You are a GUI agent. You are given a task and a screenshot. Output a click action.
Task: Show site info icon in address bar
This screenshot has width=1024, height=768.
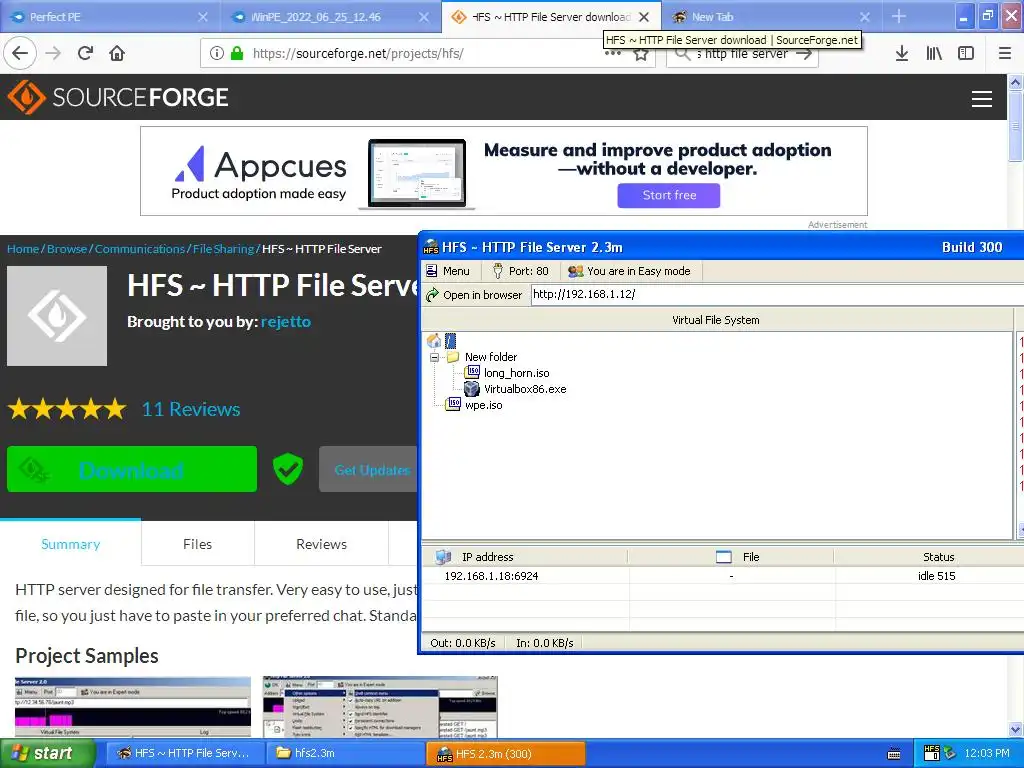pyautogui.click(x=217, y=53)
